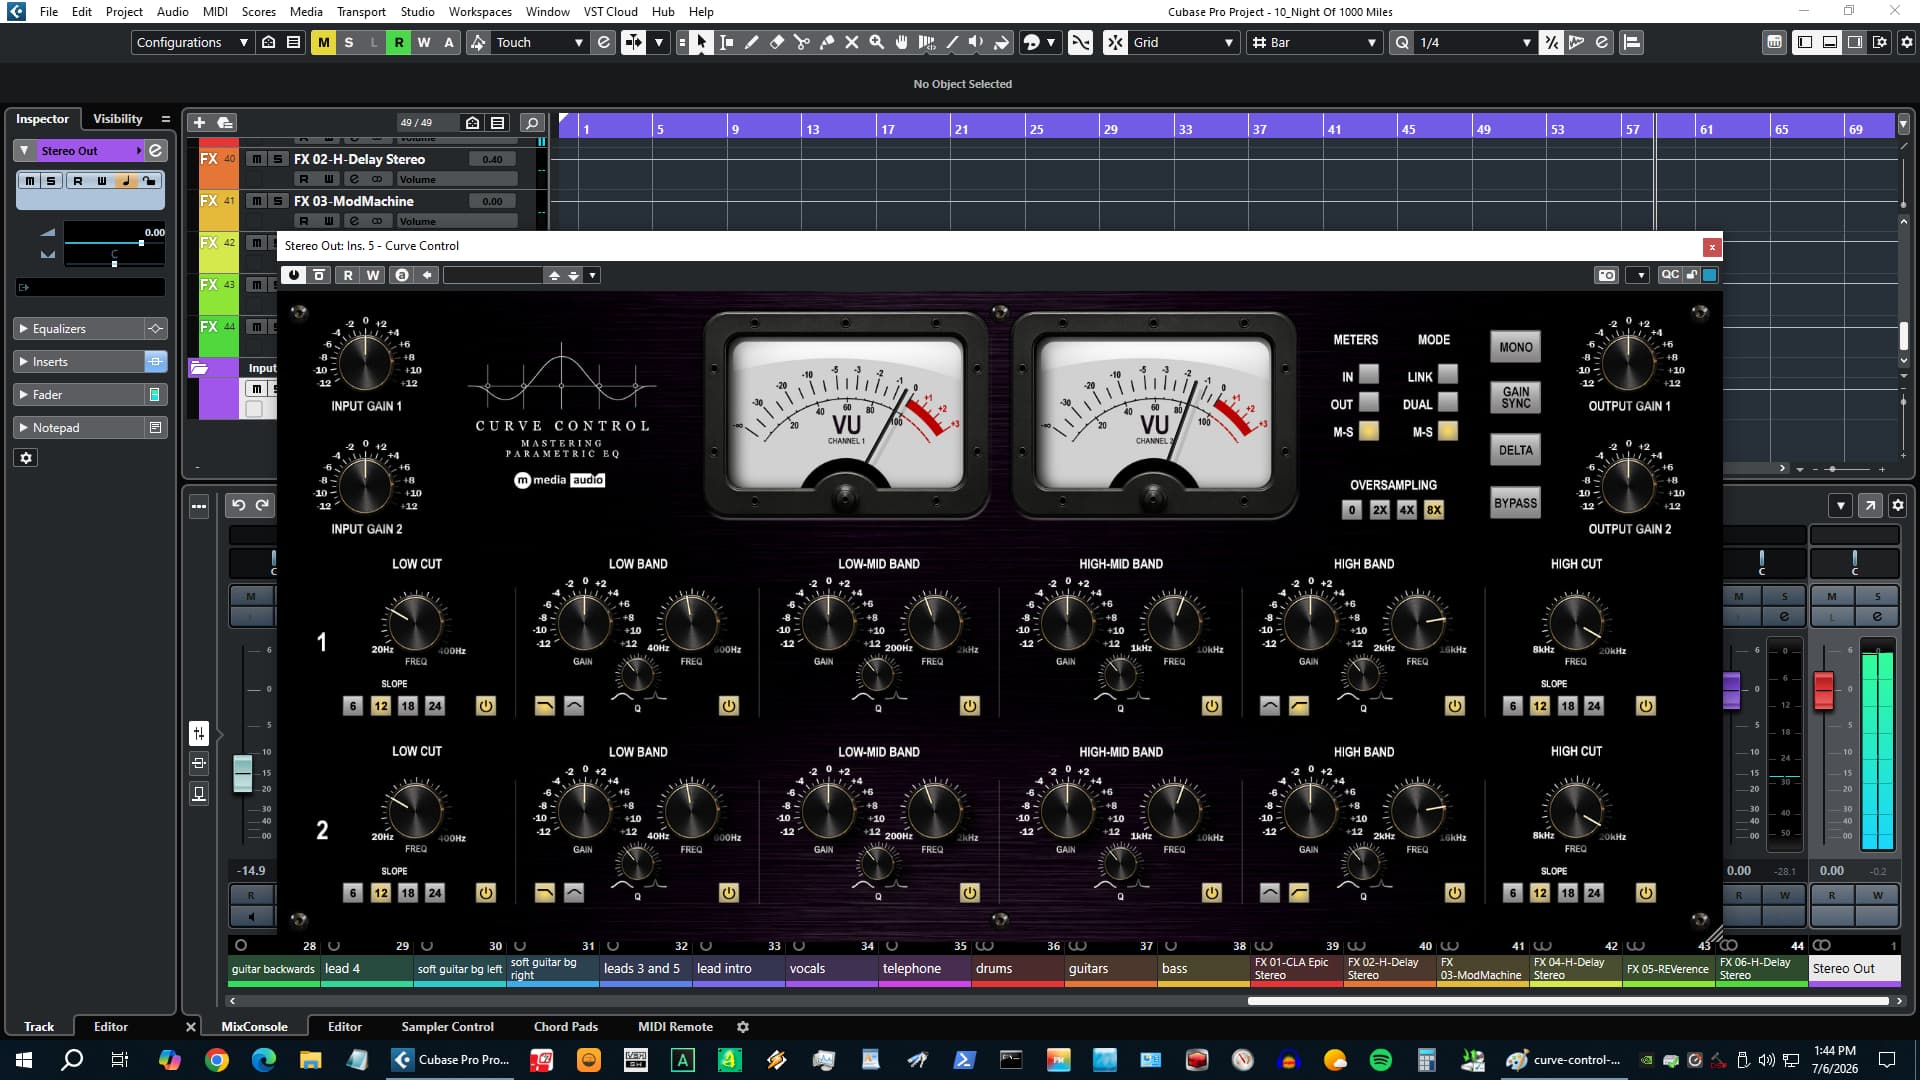Toggle the left zone visibility icon

(x=1805, y=42)
